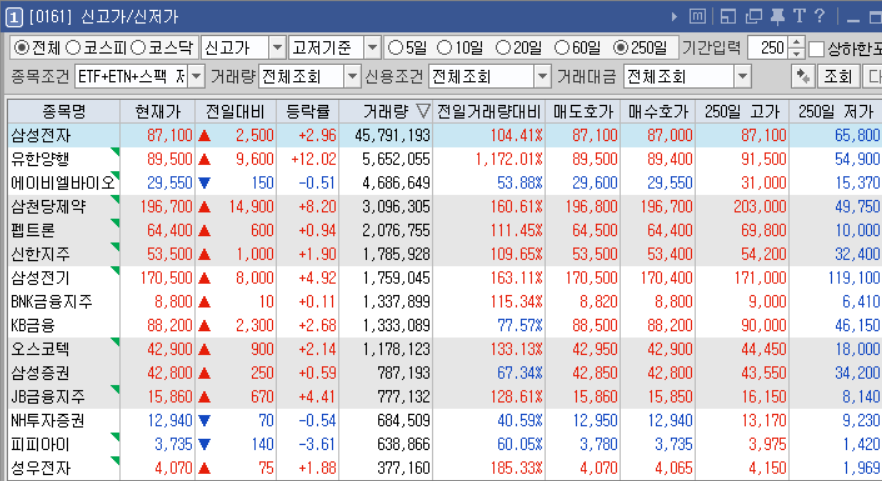This screenshot has width=882, height=481.
Task: Pin the window with pushpin icon
Action: coord(778,17)
